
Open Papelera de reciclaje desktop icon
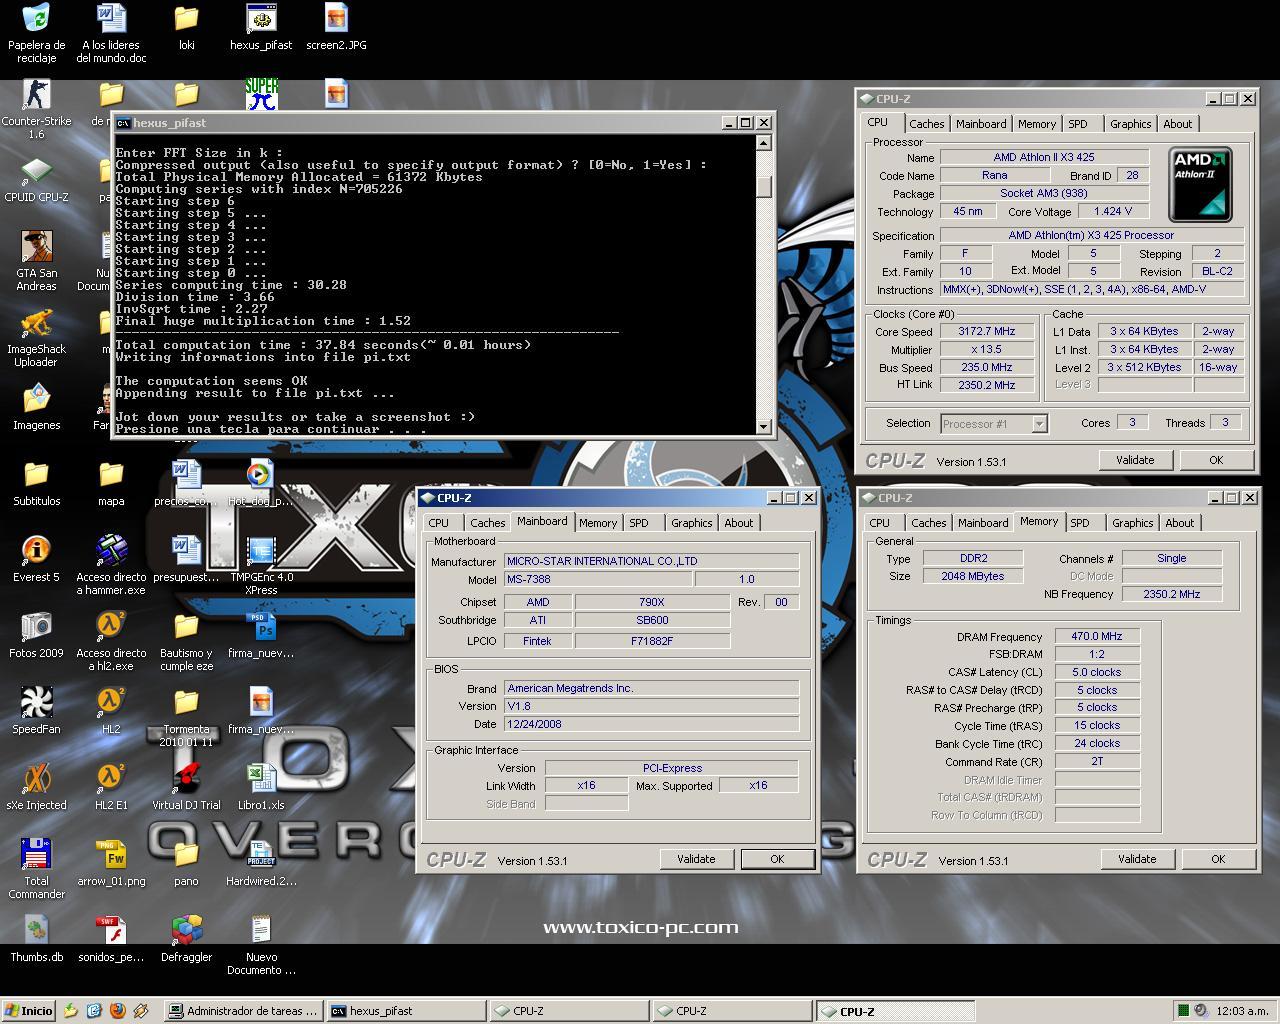tap(36, 34)
